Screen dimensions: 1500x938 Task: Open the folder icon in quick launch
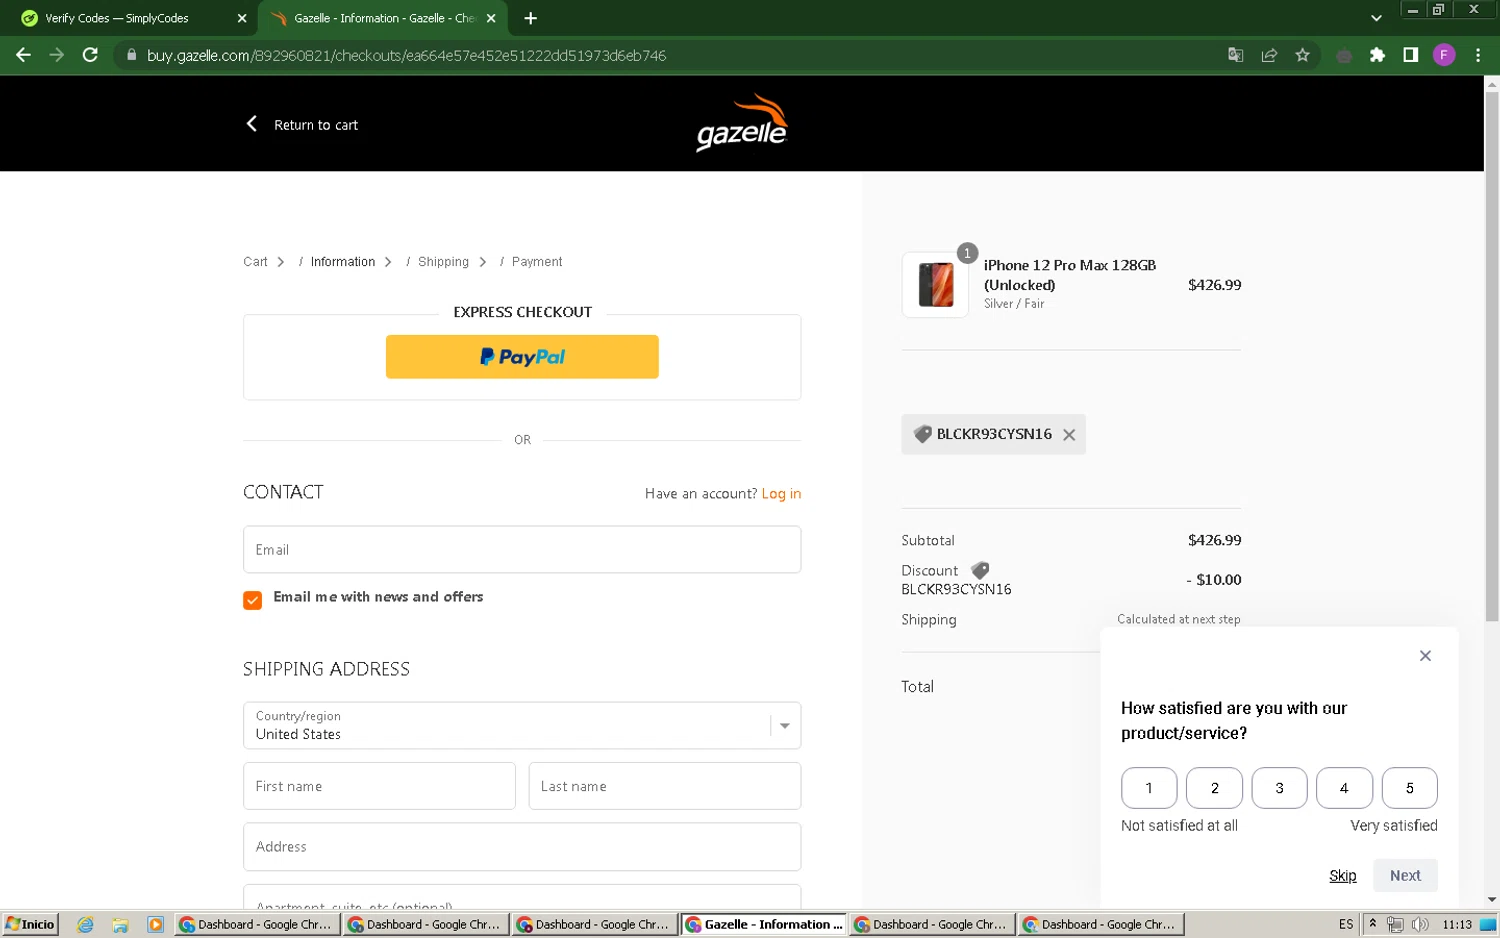point(120,925)
